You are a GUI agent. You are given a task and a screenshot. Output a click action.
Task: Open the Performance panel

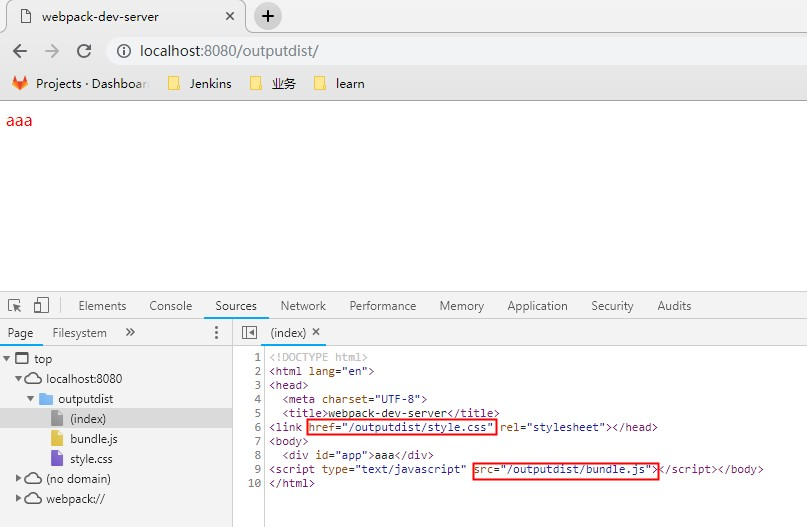382,306
